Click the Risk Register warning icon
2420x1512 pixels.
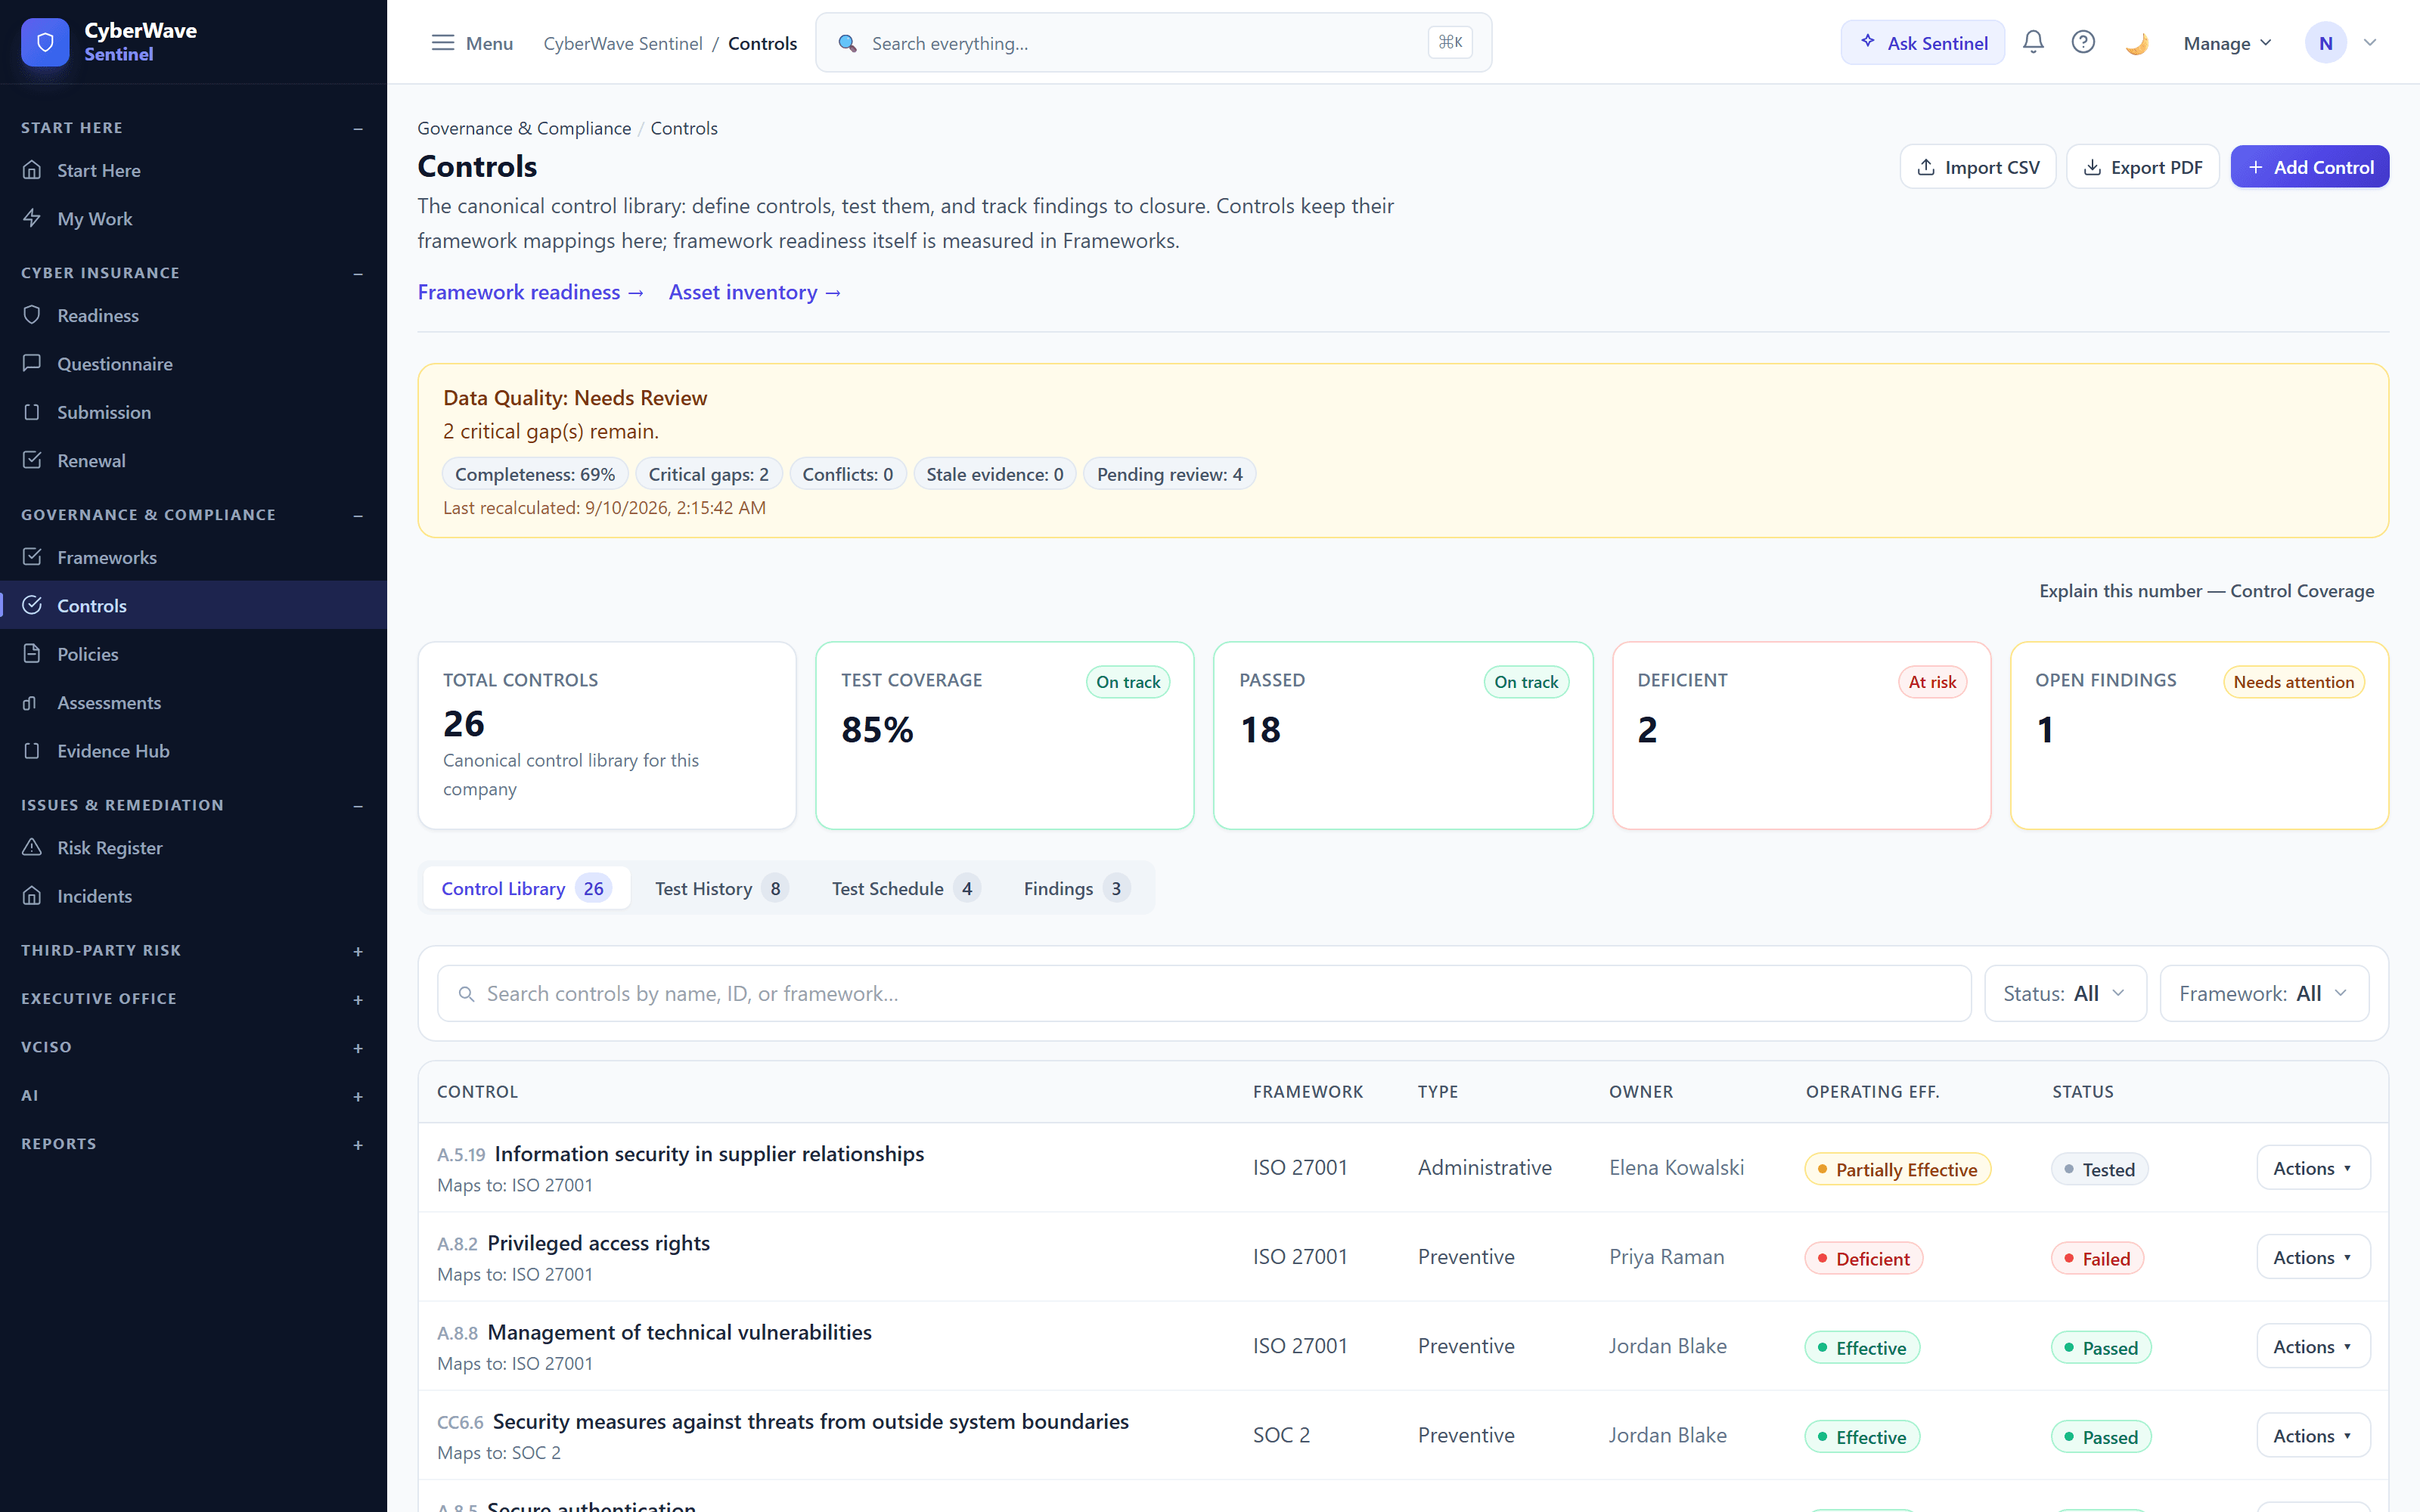pyautogui.click(x=32, y=847)
